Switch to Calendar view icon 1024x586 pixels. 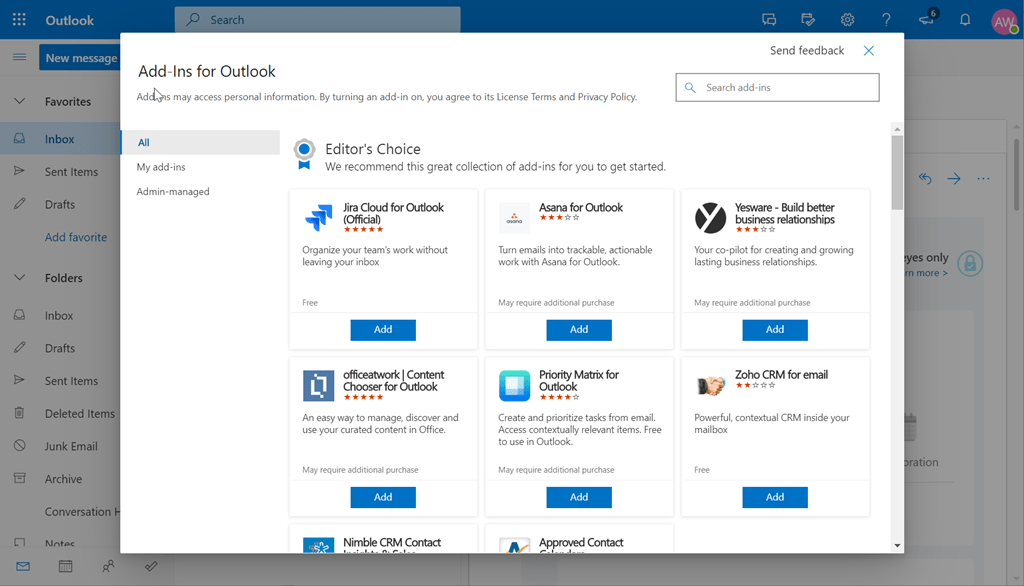click(65, 566)
